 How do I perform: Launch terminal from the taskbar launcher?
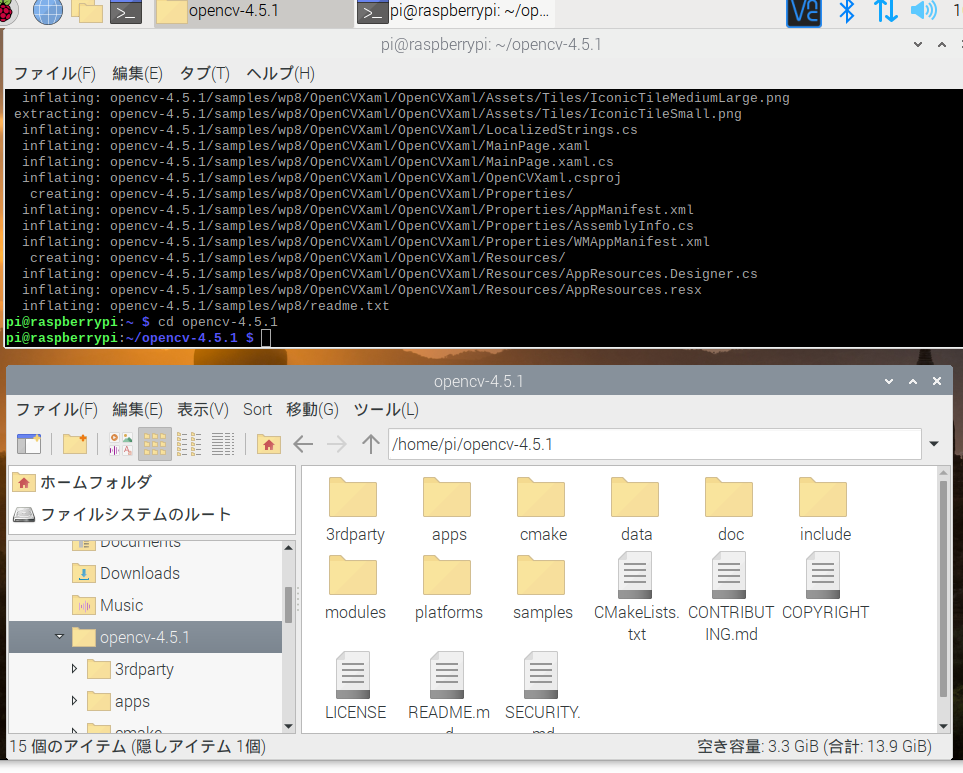pos(126,12)
